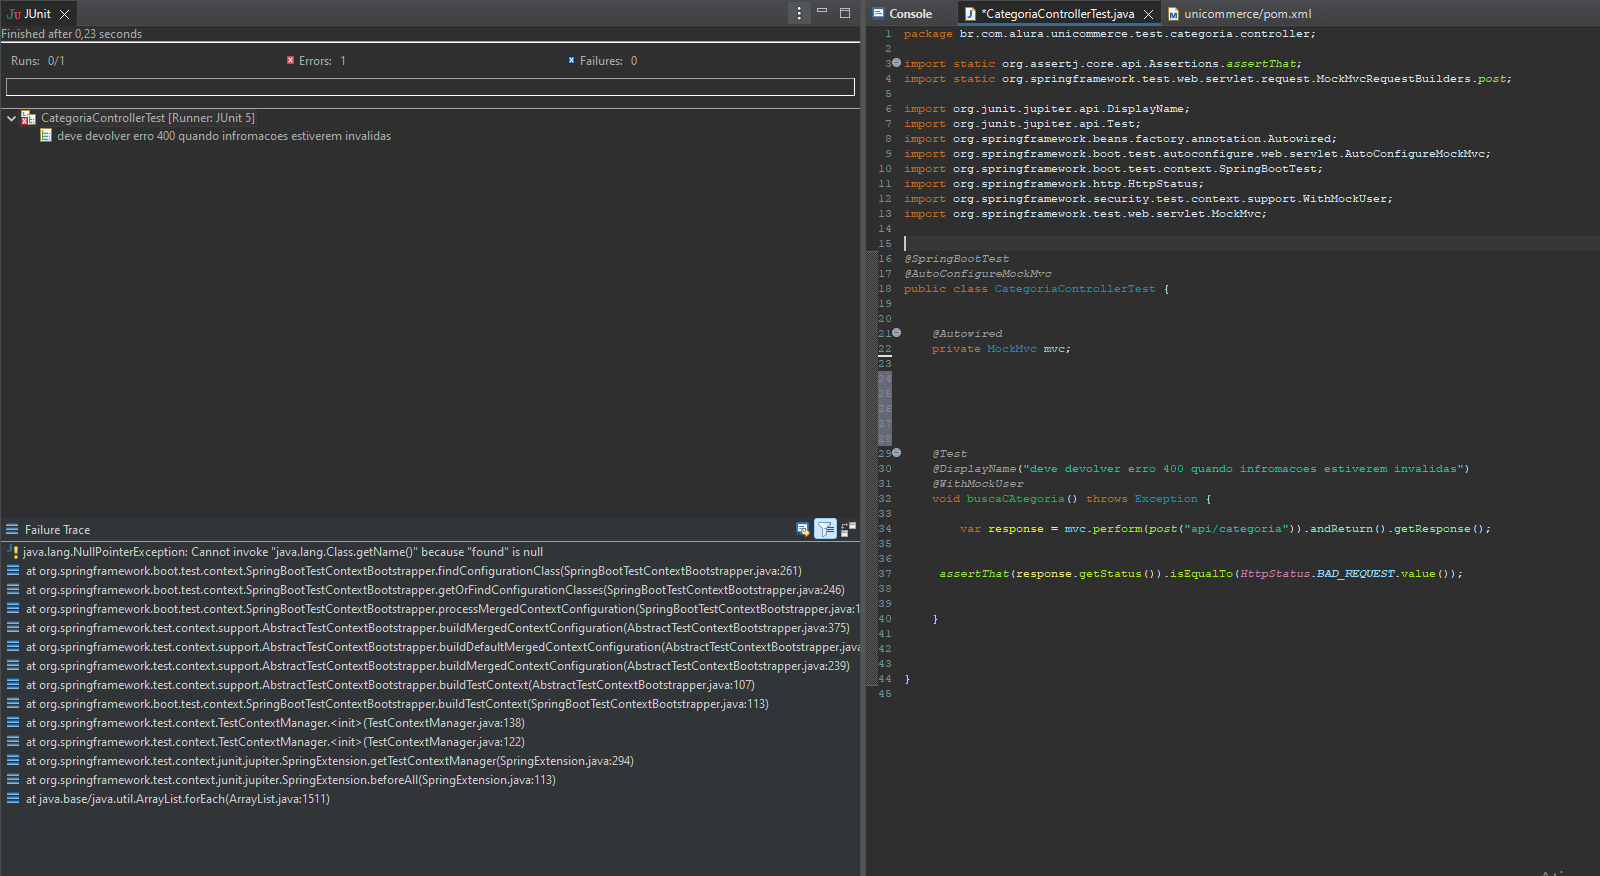Click the 'Runs: 0/1' counter
This screenshot has width=1600, height=876.
[x=38, y=61]
